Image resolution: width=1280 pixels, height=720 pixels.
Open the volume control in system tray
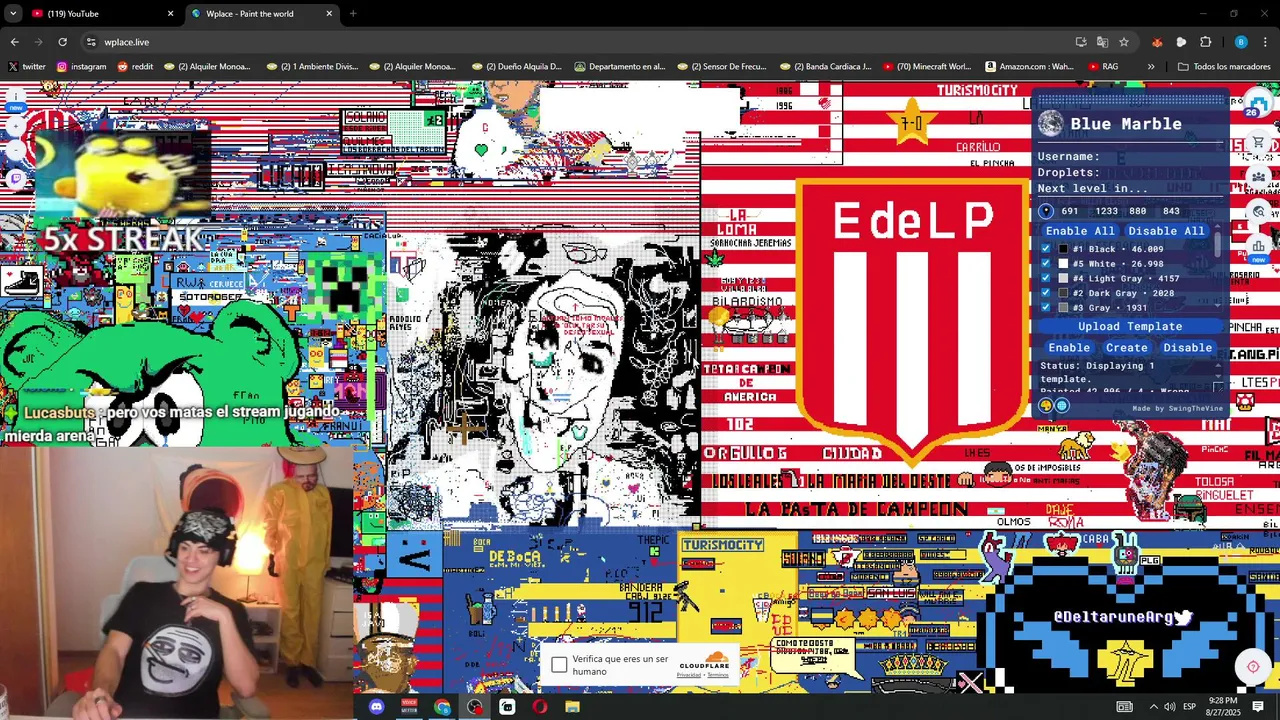[x=1169, y=707]
